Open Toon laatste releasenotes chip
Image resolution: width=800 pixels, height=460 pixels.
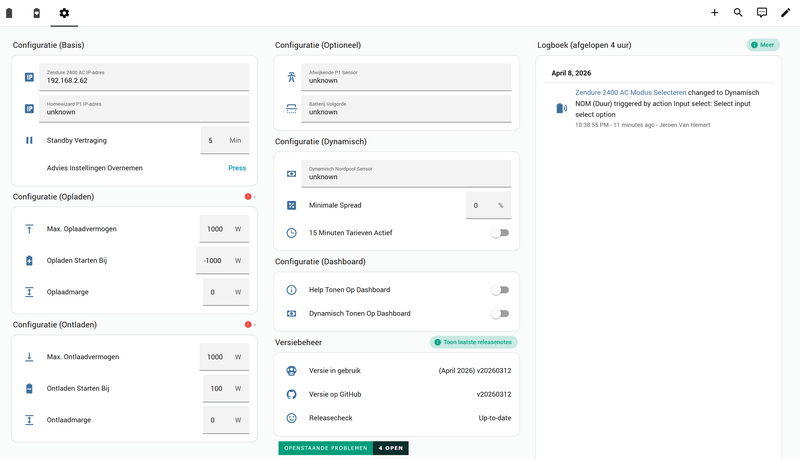click(474, 342)
